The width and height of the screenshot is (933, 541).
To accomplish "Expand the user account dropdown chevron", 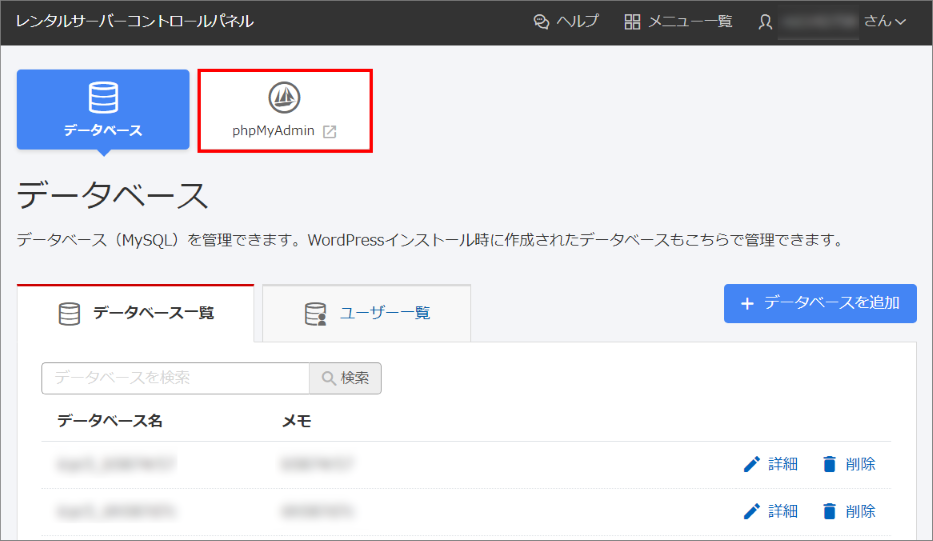I will click(900, 22).
